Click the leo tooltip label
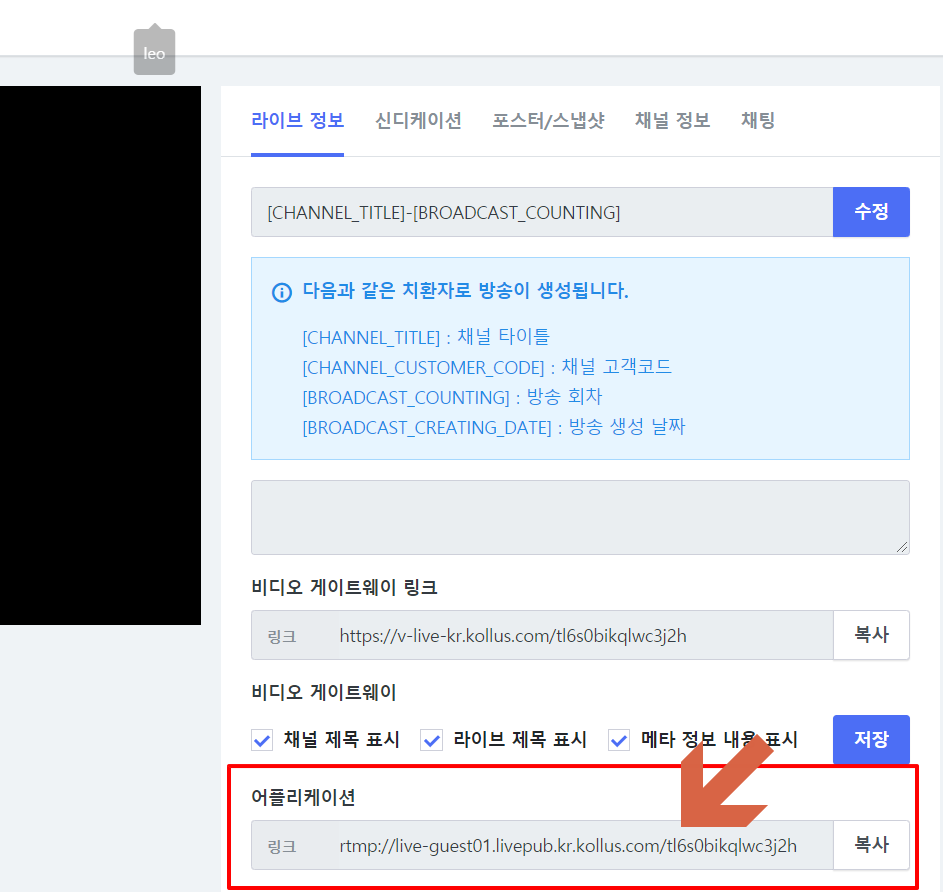Screen dimensions: 943x892 [x=154, y=54]
